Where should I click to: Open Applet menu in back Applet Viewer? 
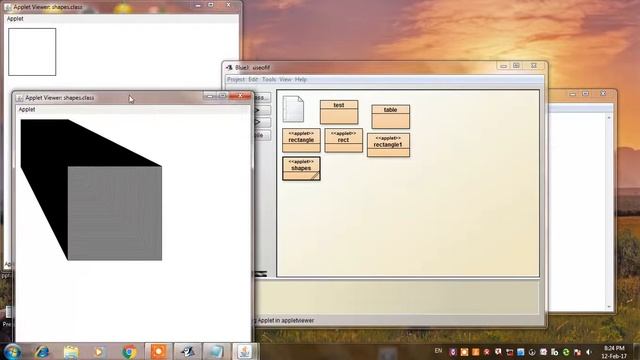[15, 19]
